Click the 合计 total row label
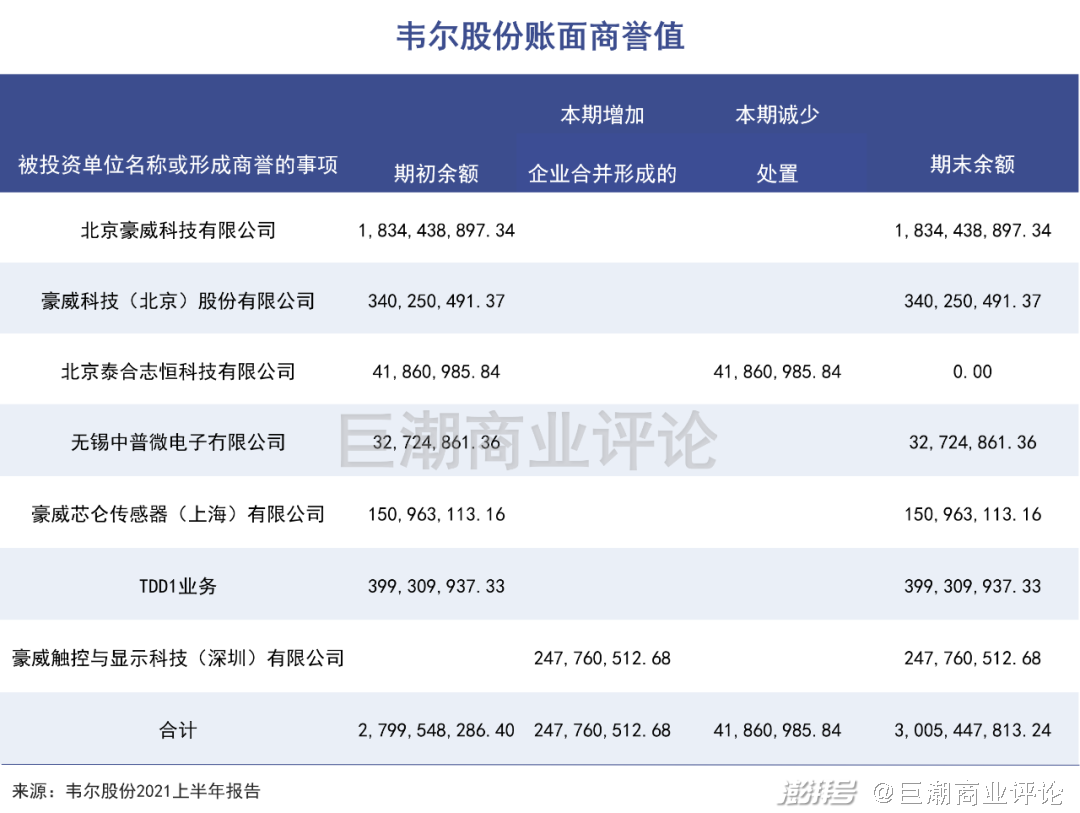 click(178, 730)
